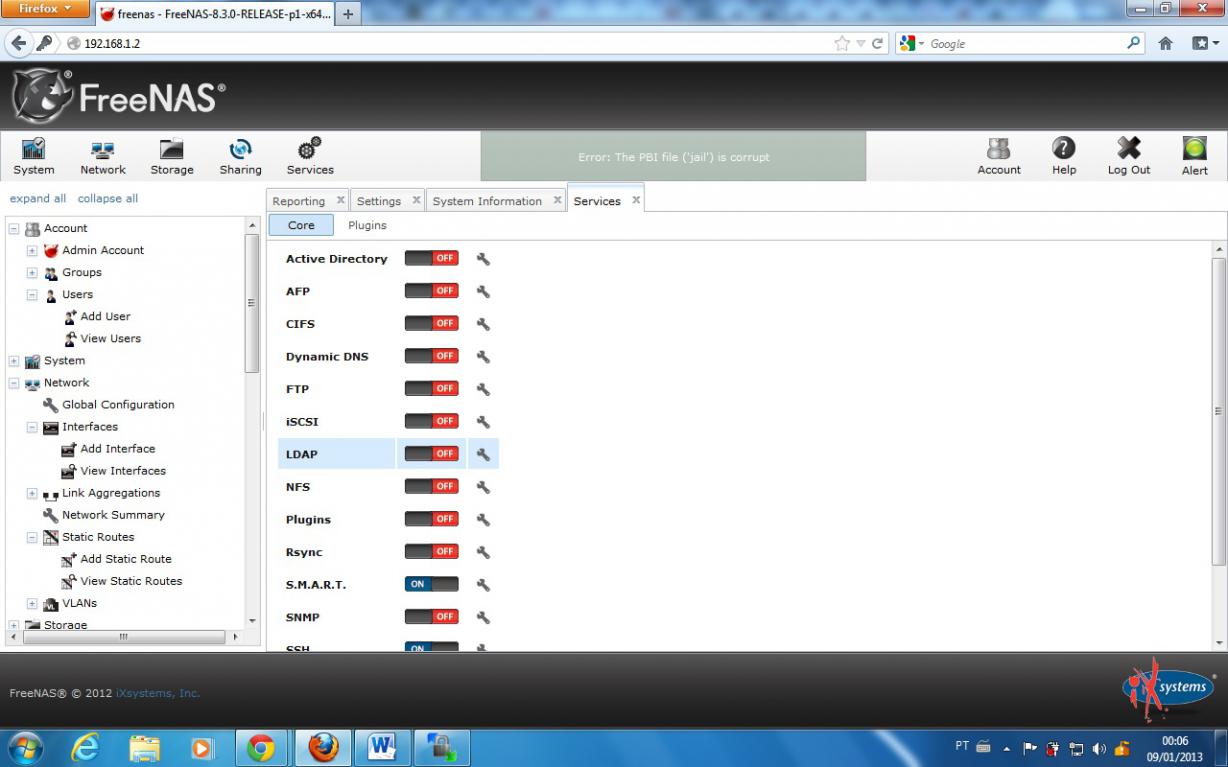Select the Plugins sub-tab
This screenshot has width=1228, height=767.
[x=367, y=225]
